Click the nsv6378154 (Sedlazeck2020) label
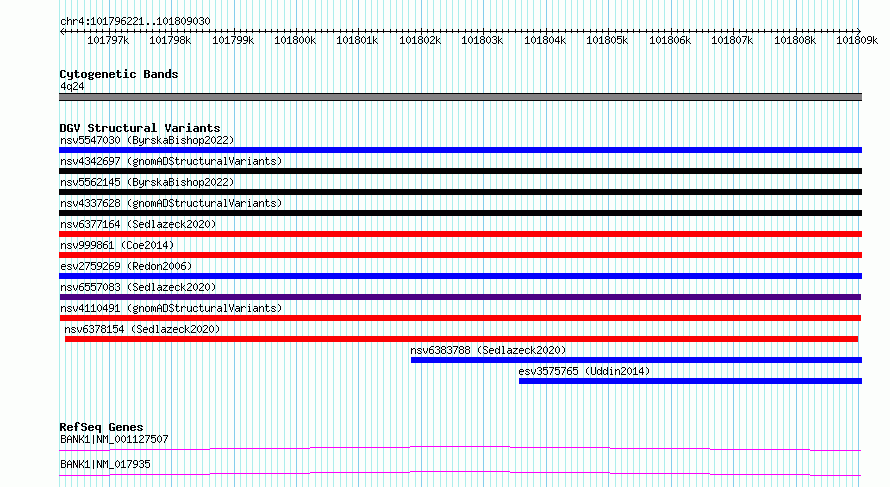 [142, 329]
